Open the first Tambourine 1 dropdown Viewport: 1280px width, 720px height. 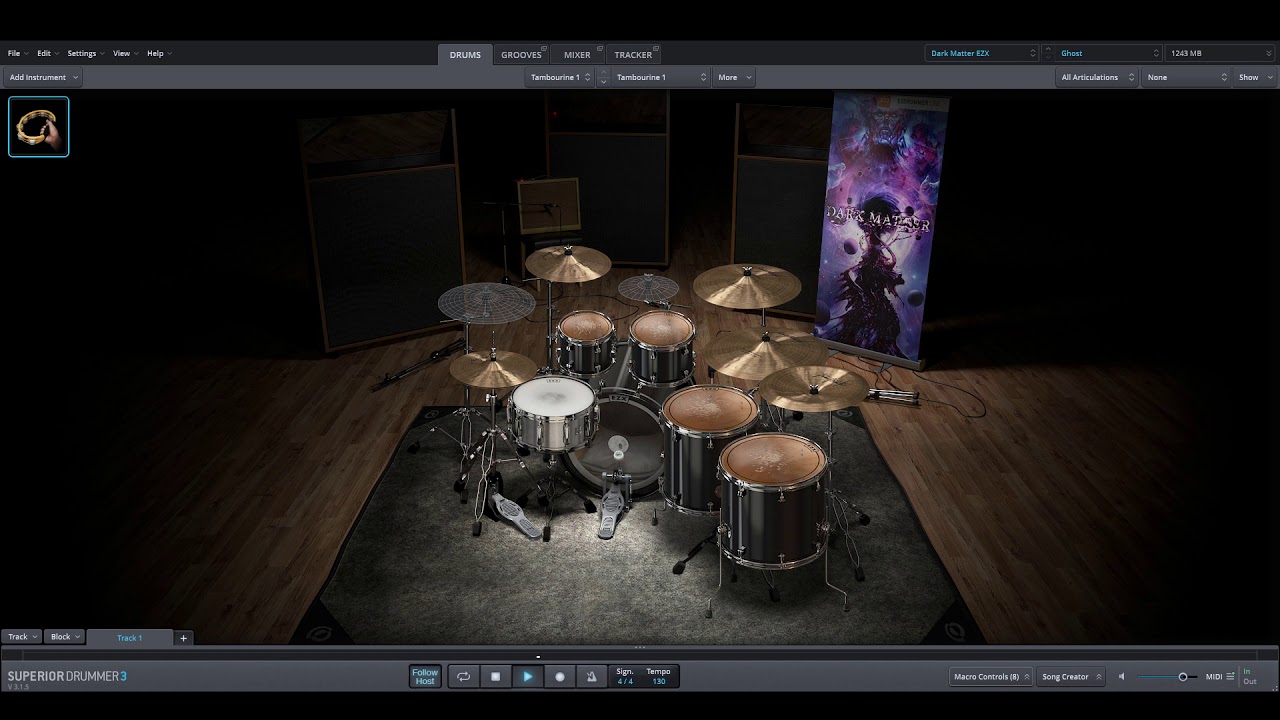tap(559, 77)
